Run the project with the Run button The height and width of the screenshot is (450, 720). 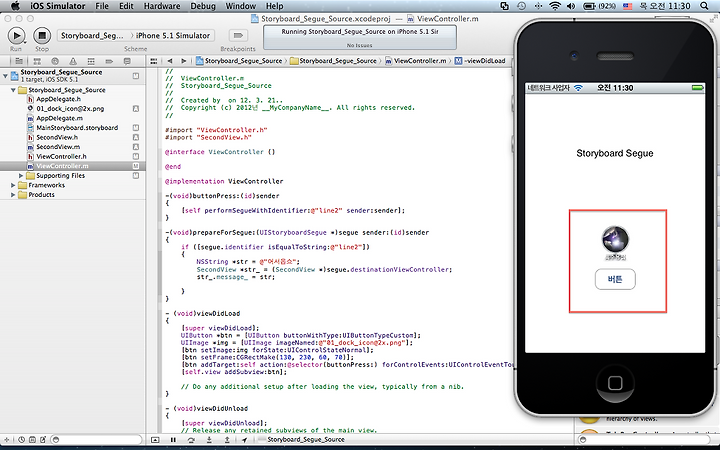click(17, 35)
